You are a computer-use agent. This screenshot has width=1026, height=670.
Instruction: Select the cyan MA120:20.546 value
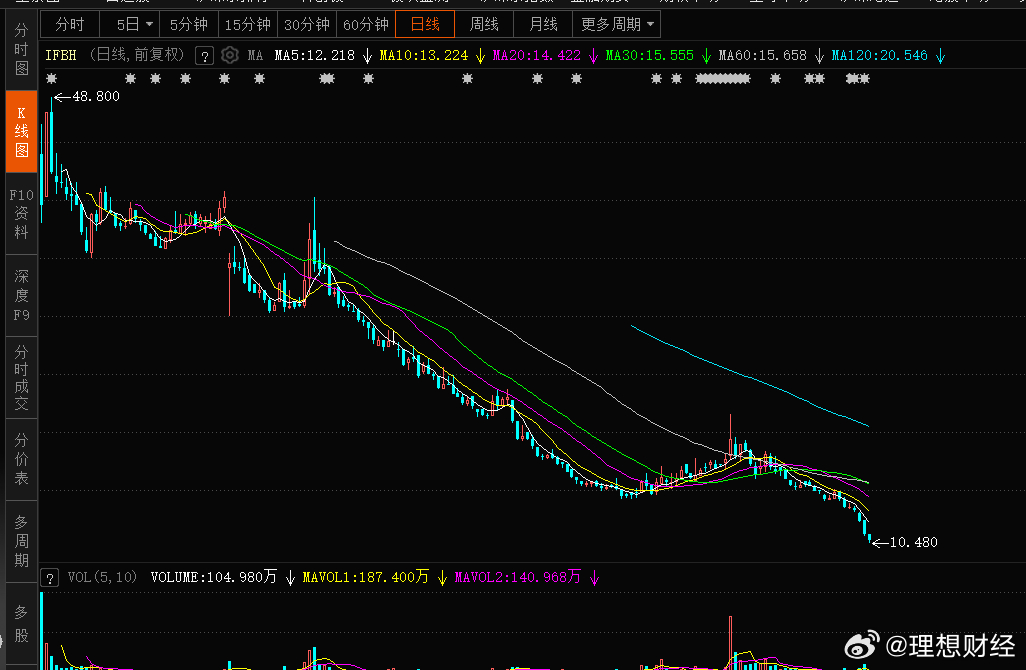[879, 56]
